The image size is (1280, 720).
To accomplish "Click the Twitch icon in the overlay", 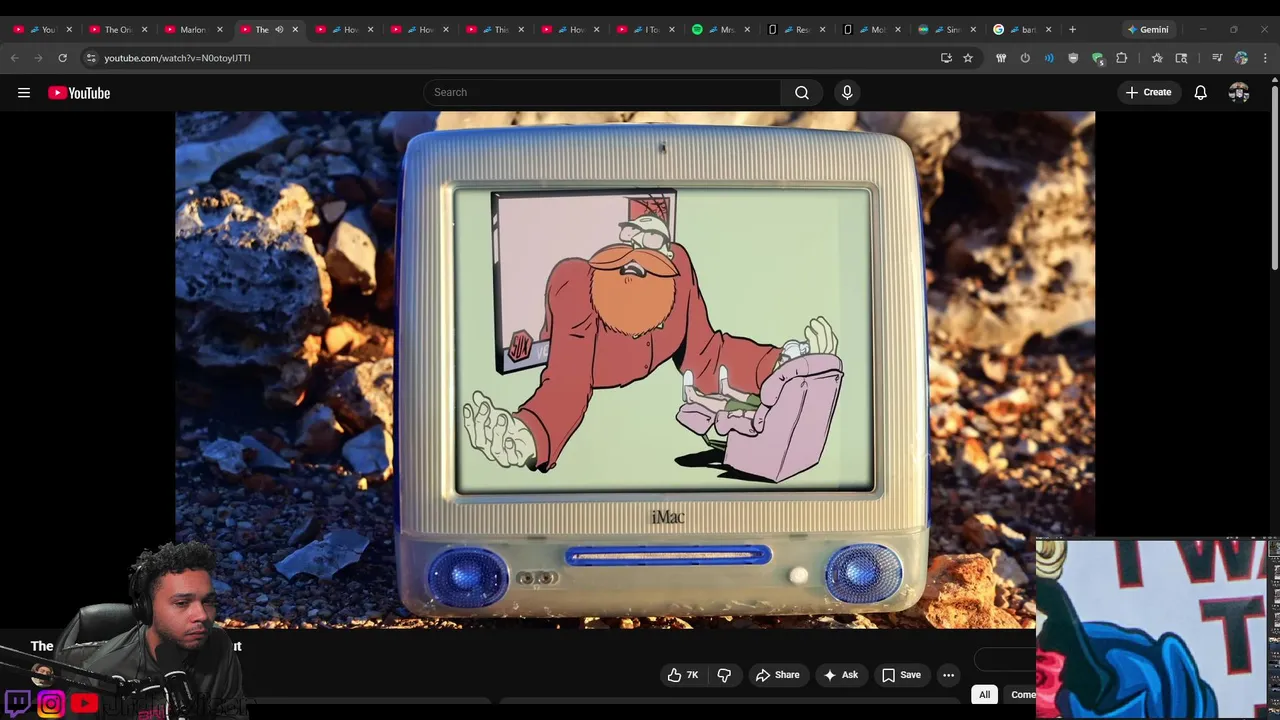I will click(x=17, y=703).
